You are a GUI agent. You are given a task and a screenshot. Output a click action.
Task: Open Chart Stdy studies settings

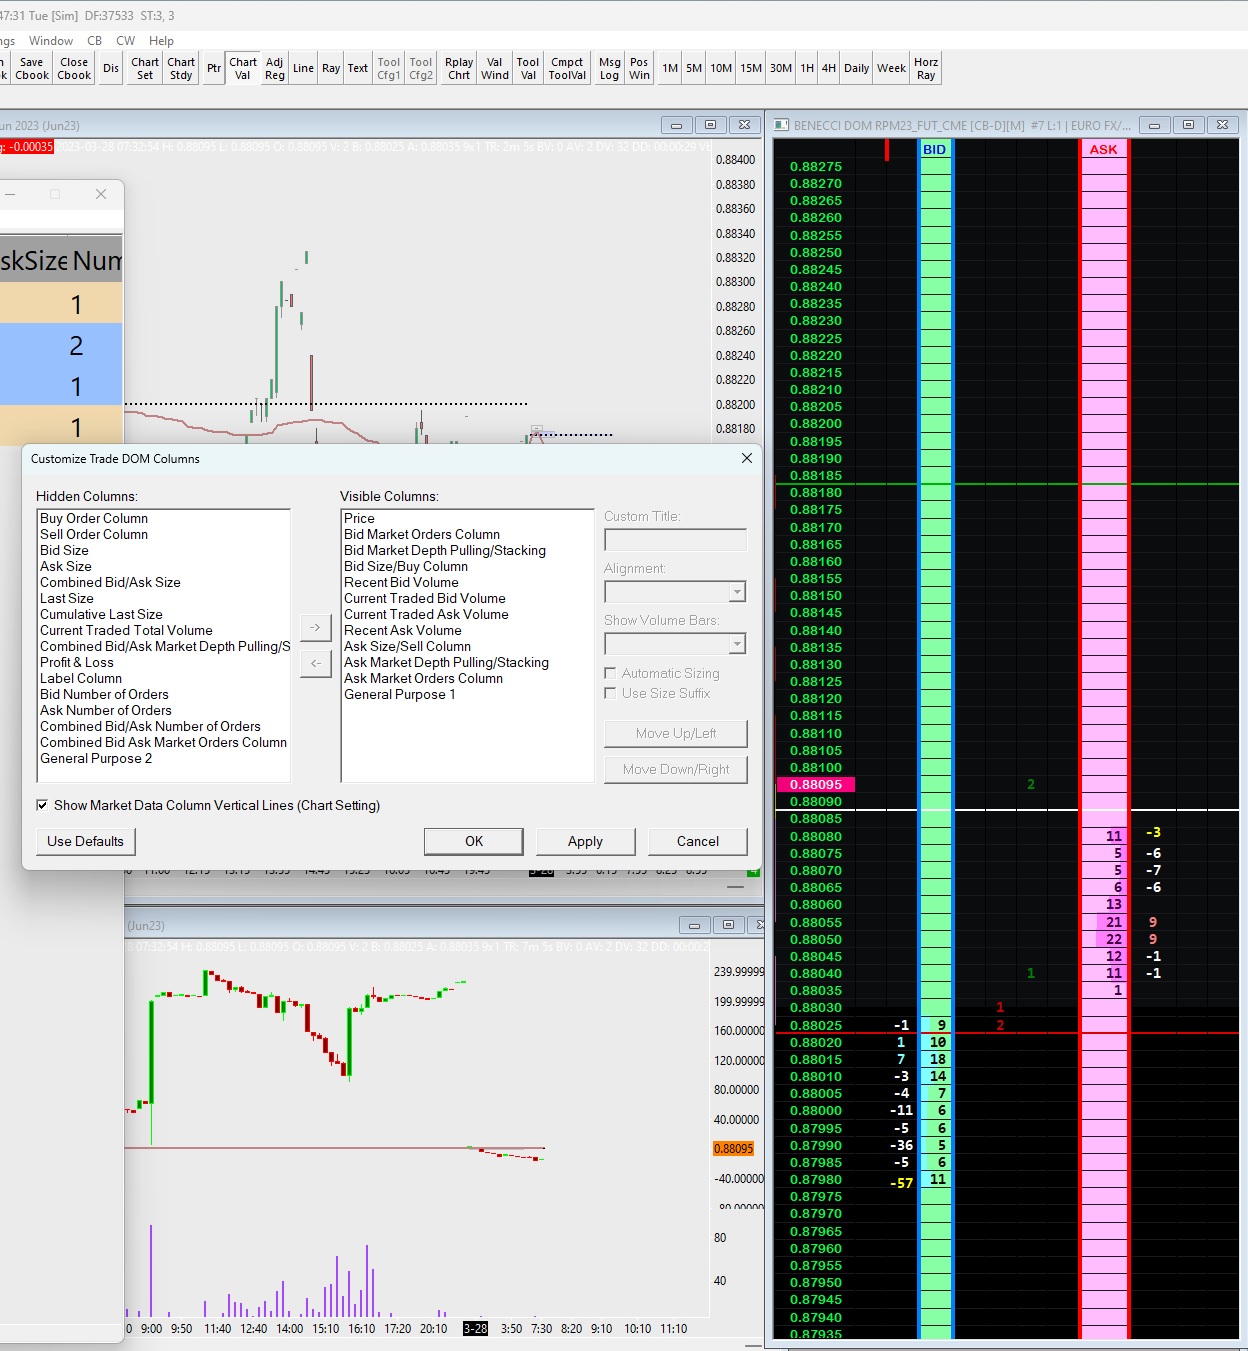181,68
